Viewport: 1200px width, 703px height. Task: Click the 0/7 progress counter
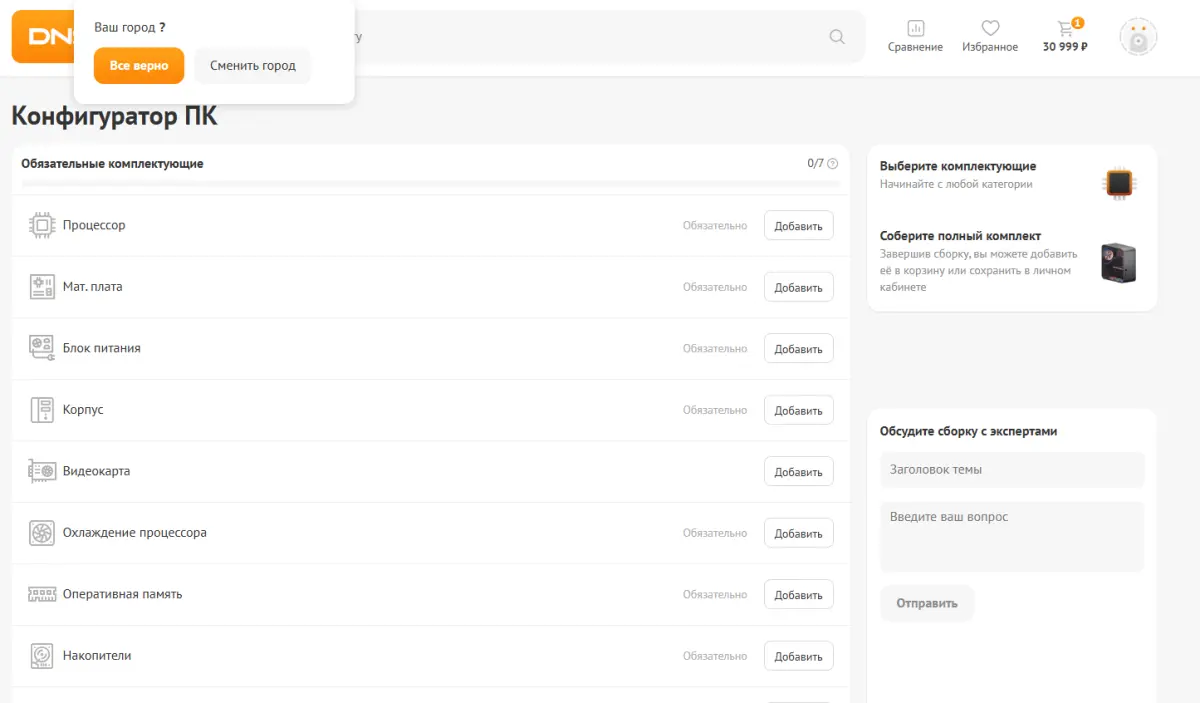point(816,164)
